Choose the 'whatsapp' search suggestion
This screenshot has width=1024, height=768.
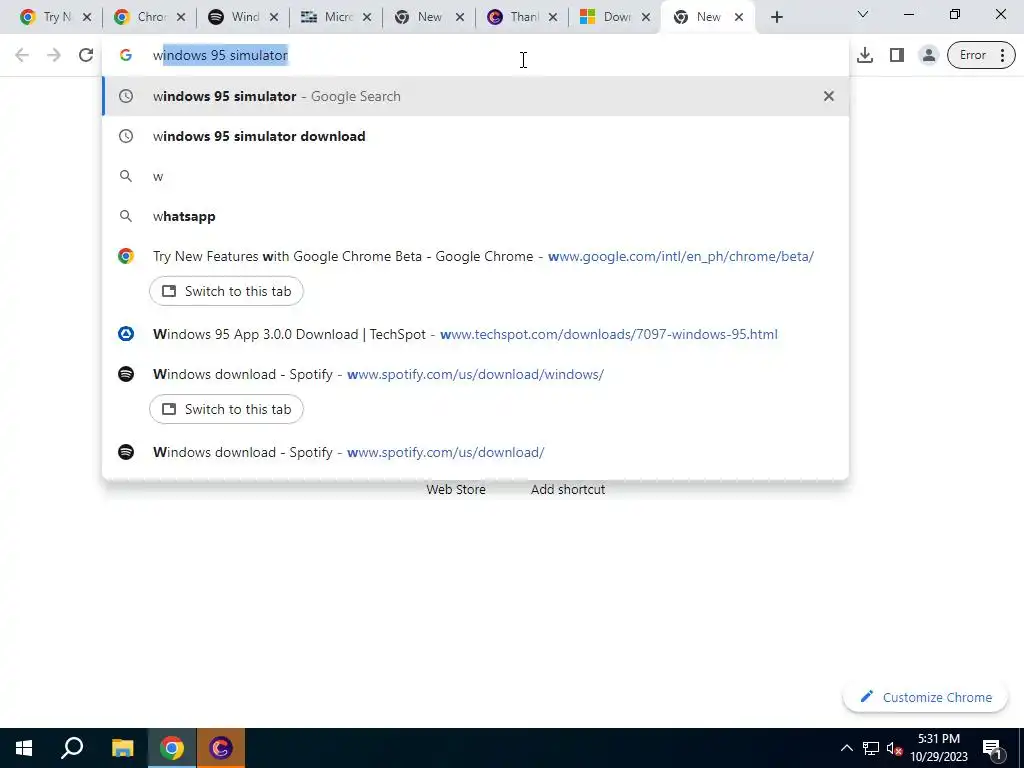[475, 216]
